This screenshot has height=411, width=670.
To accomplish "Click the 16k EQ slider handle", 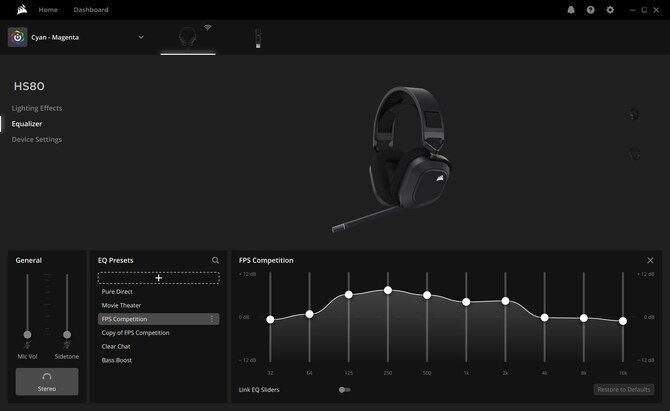I will coord(623,321).
